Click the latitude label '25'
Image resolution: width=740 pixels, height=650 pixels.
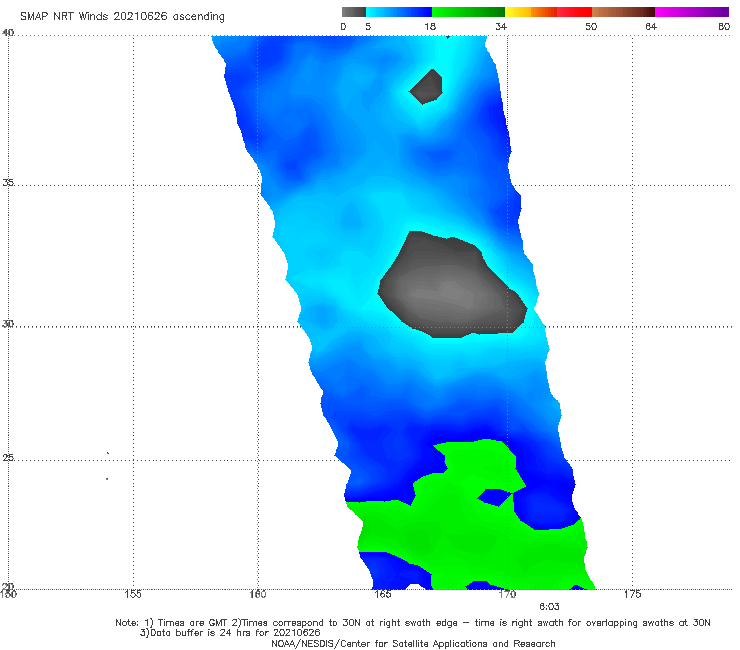[x=8, y=457]
